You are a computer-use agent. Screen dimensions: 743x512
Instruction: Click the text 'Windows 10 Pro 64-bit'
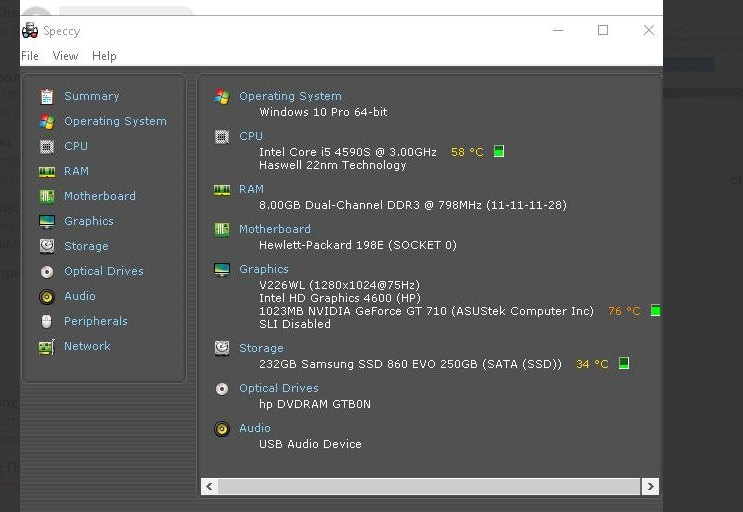(323, 112)
